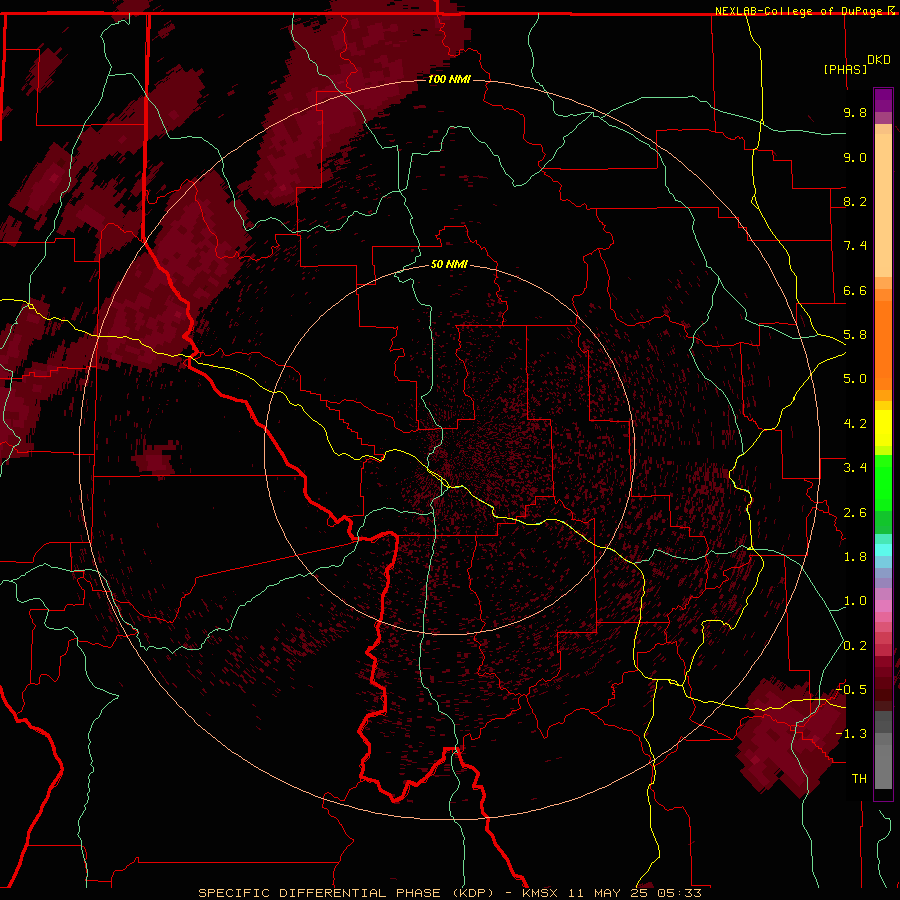The height and width of the screenshot is (900, 900).
Task: Select the 1.0 scale value
Action: [x=855, y=601]
